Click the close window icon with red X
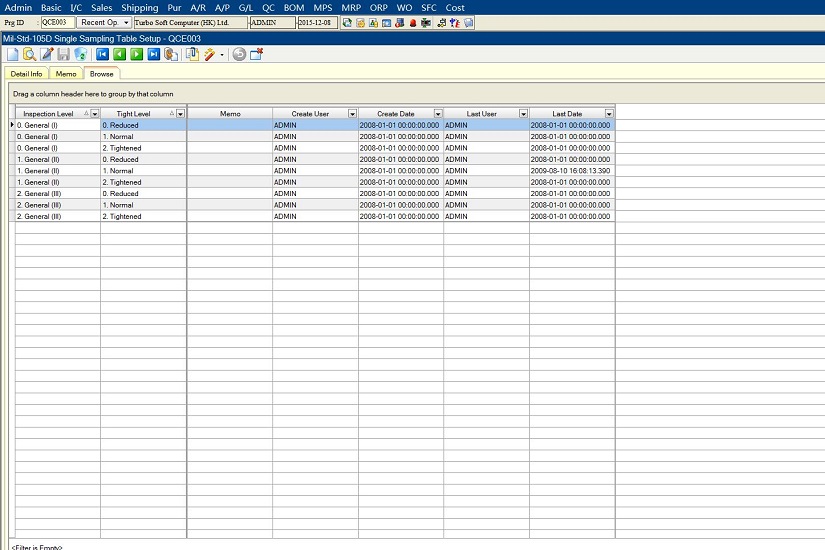The height and width of the screenshot is (550, 825). 257,54
